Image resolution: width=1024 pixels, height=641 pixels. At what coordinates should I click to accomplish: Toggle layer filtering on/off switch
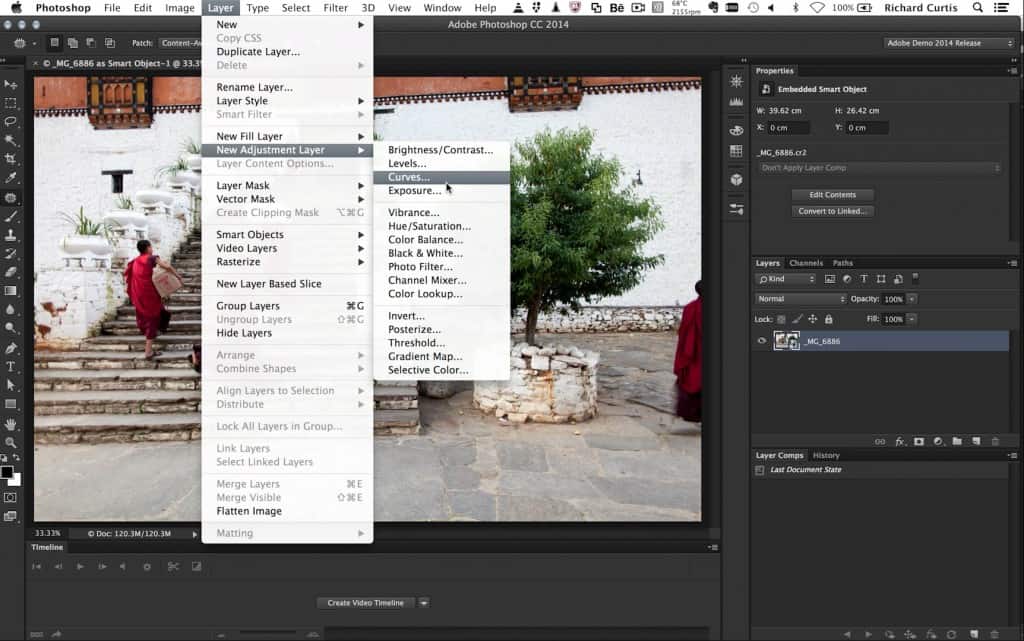pyautogui.click(x=916, y=277)
